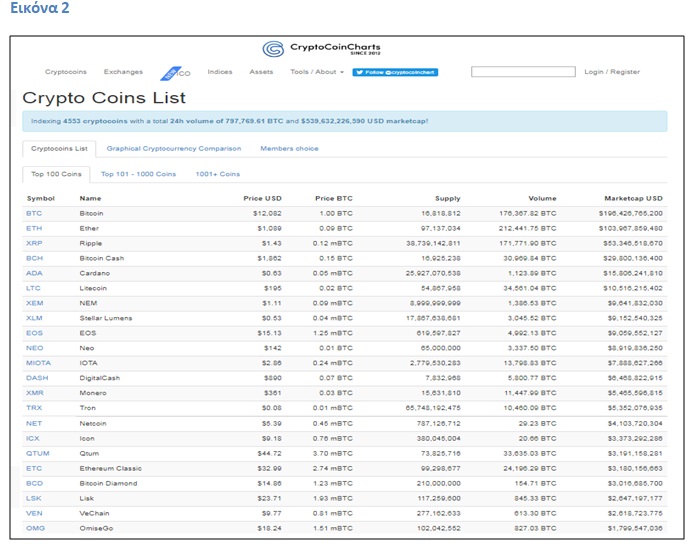Click the Marketcap USD column header
The height and width of the screenshot is (557, 690).
tap(633, 198)
